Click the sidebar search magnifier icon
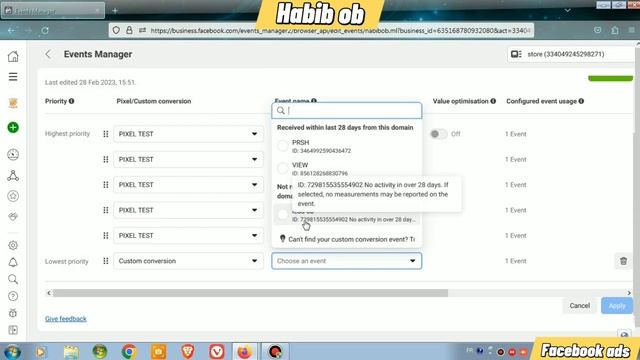640x360 pixels. pyautogui.click(x=13, y=279)
